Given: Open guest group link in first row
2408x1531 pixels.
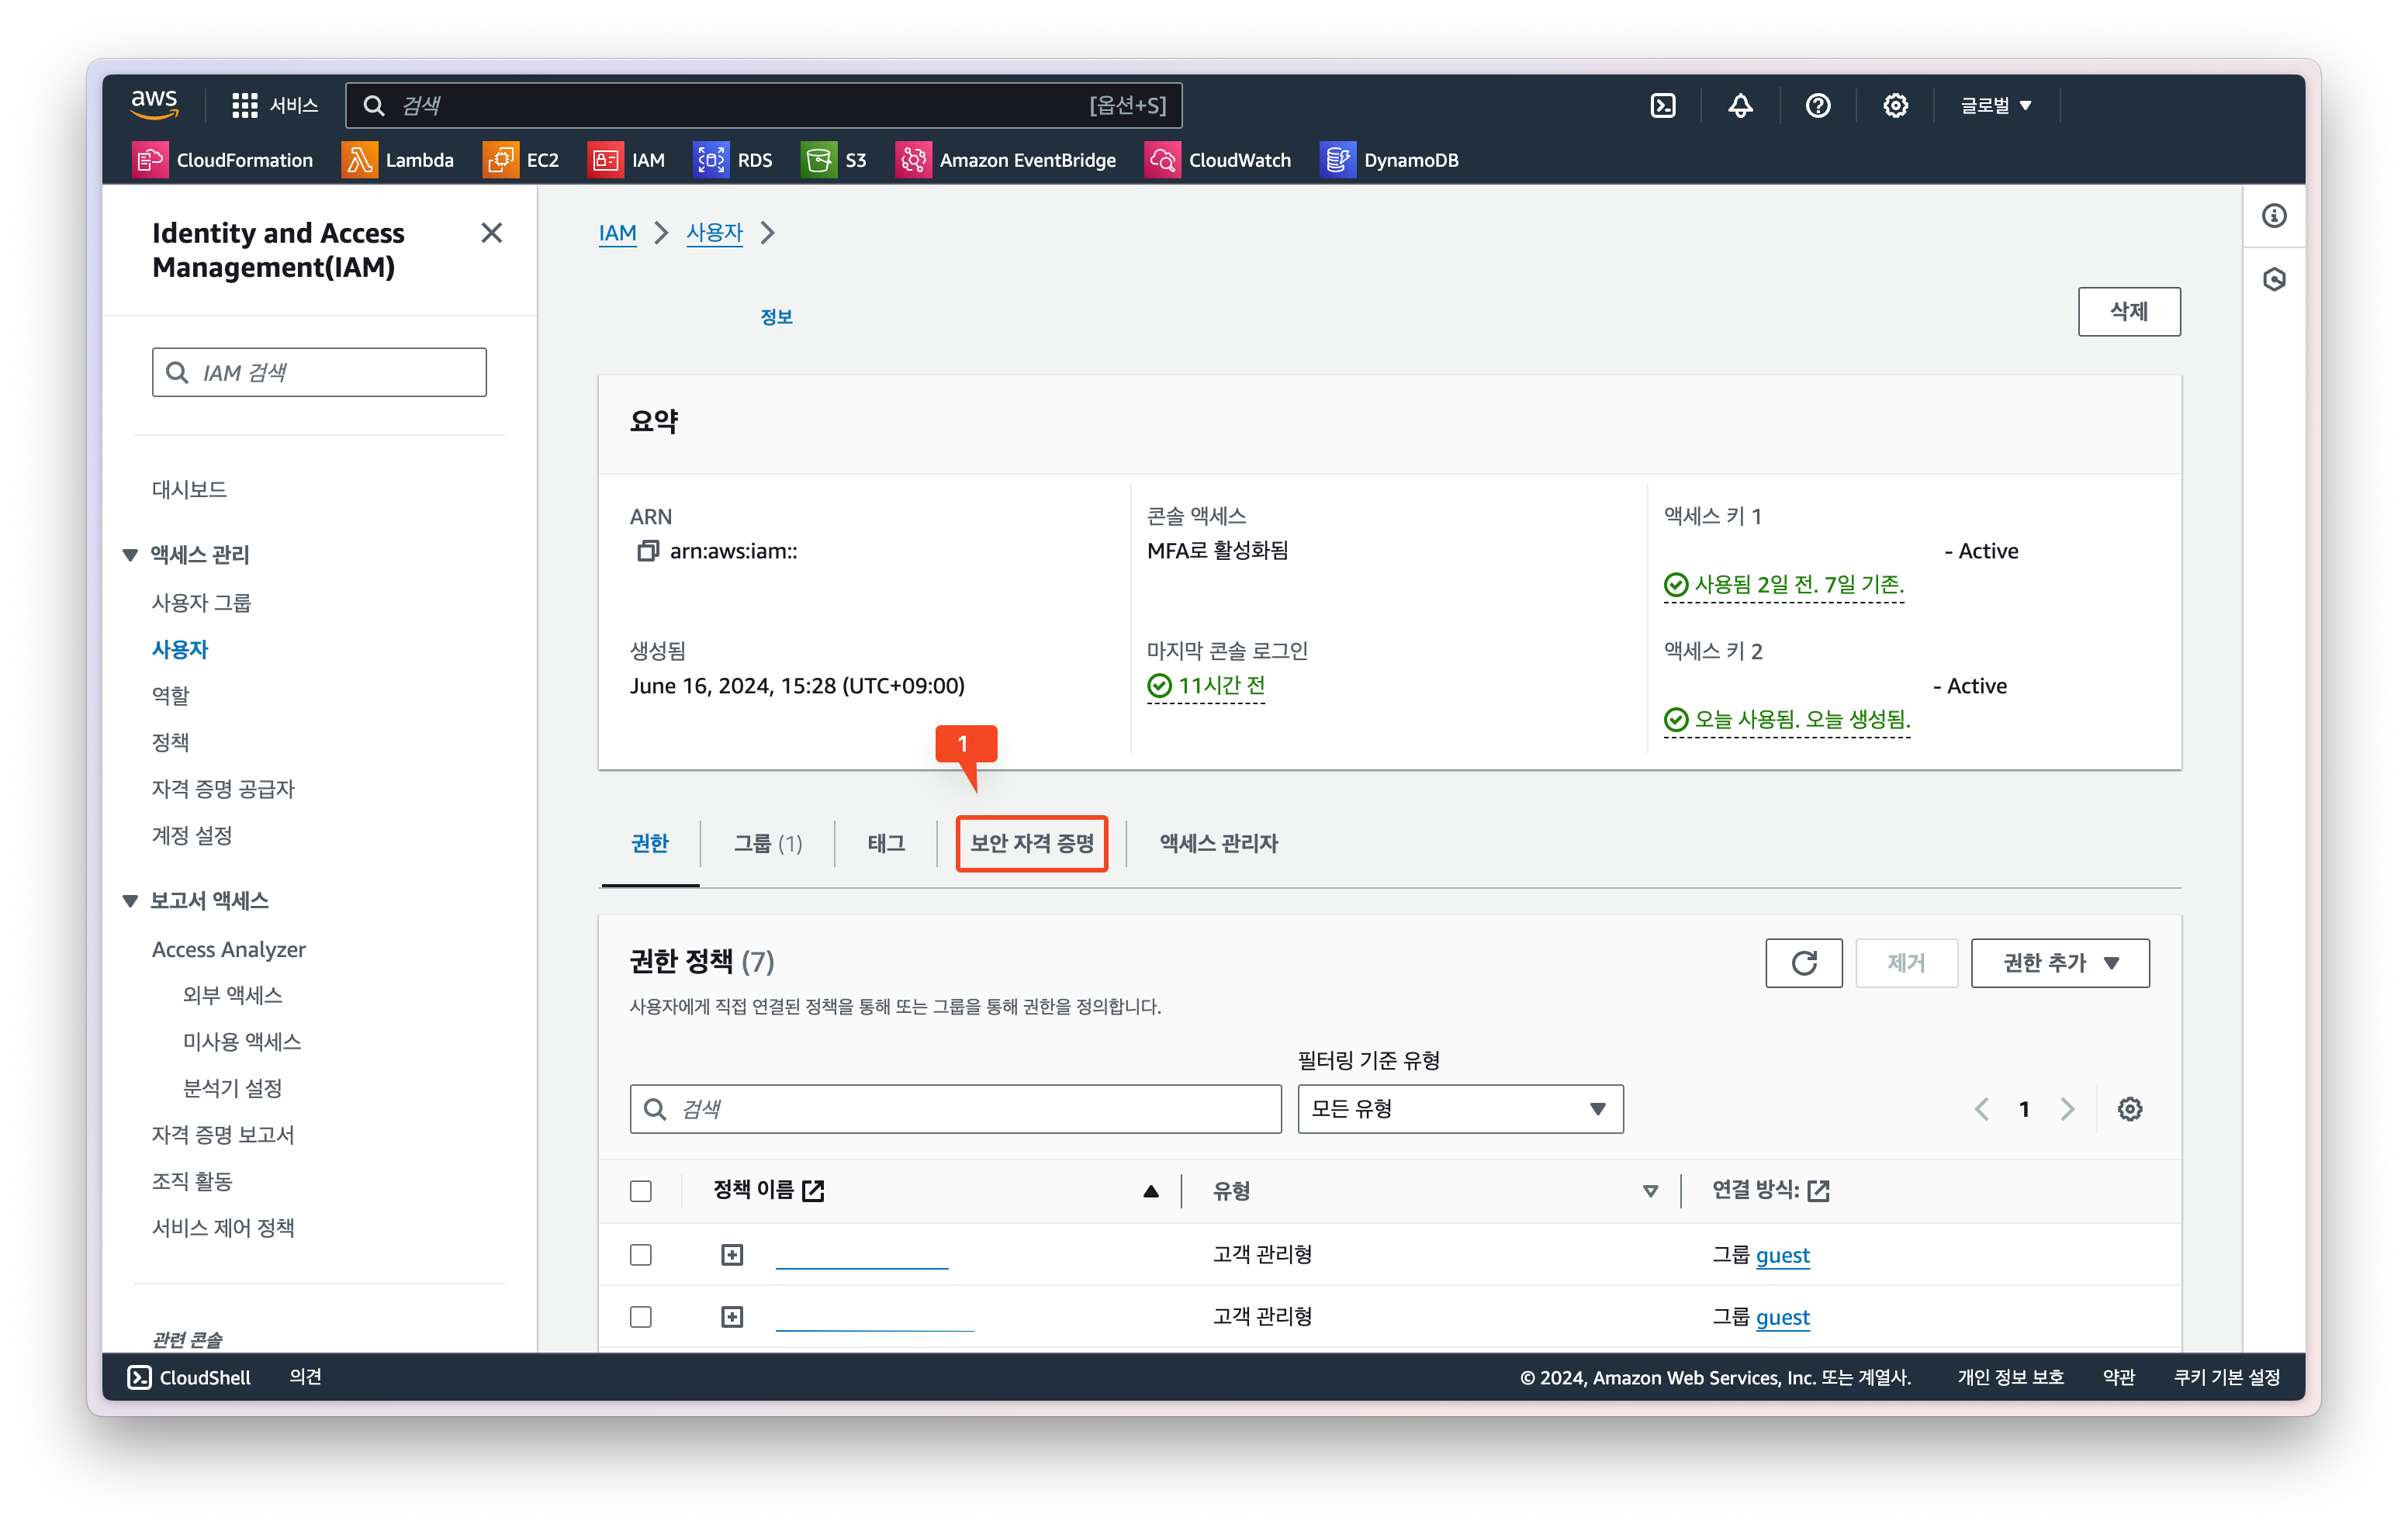Looking at the screenshot, I should pos(1782,1254).
